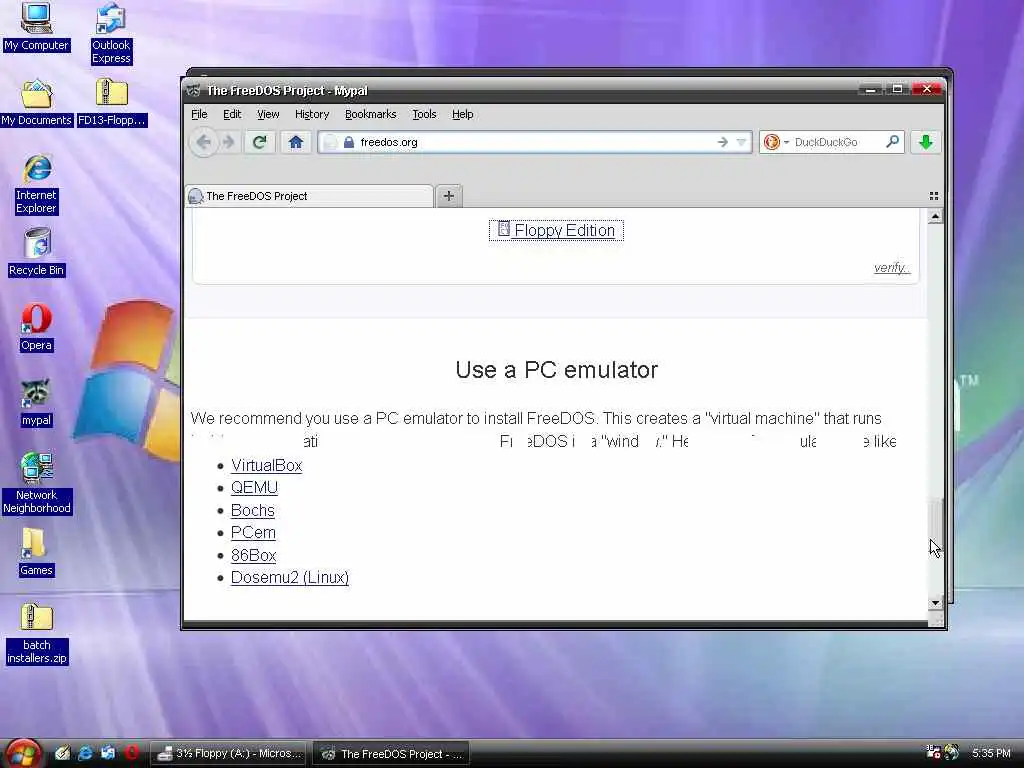Image resolution: width=1024 pixels, height=768 pixels.
Task: Reload the freedos.org page
Action: click(x=259, y=142)
